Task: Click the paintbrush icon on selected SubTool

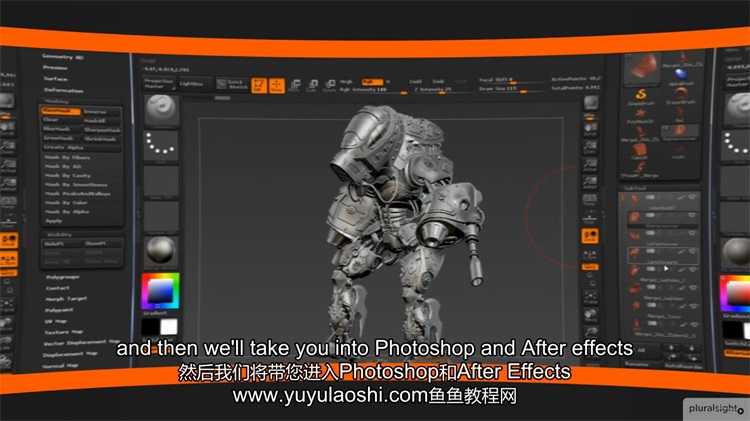Action: click(680, 252)
